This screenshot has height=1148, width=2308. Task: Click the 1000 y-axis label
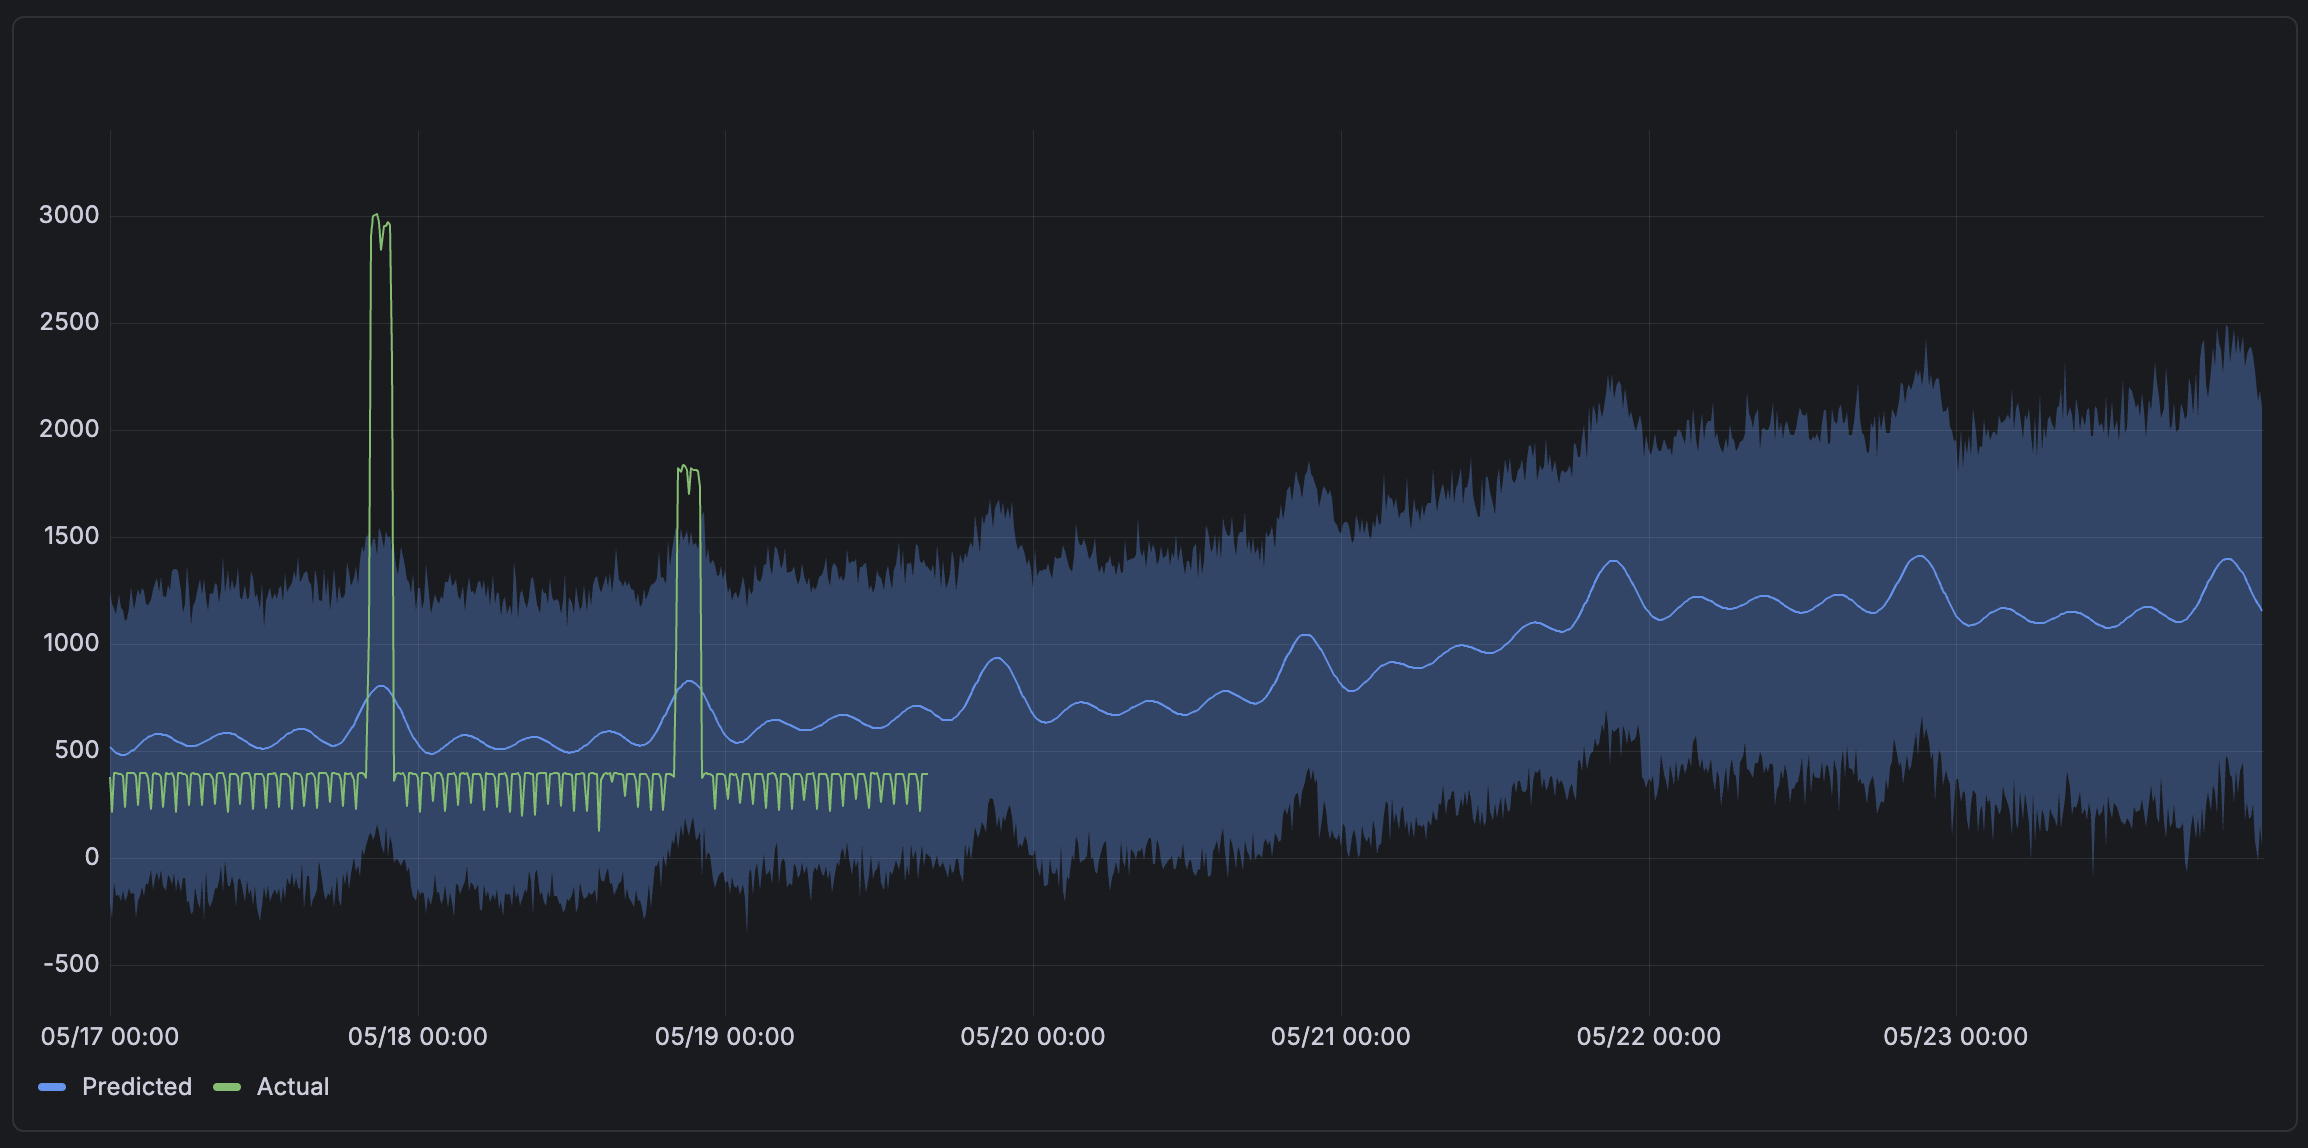coord(71,643)
